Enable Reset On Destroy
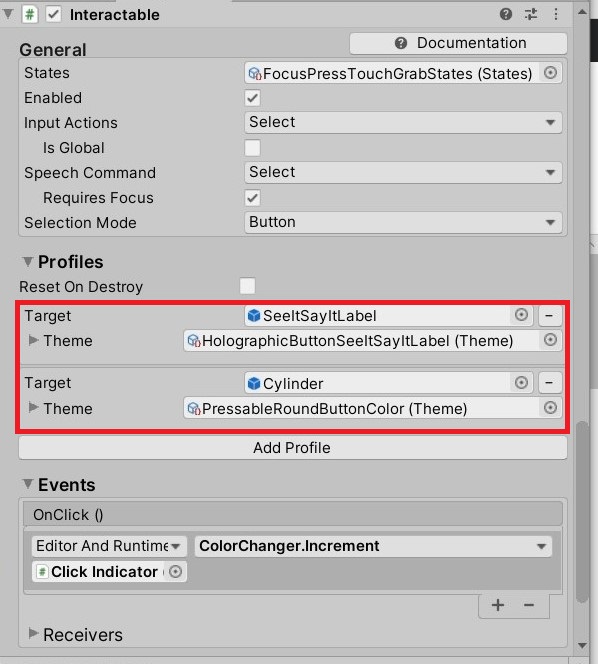 point(247,286)
